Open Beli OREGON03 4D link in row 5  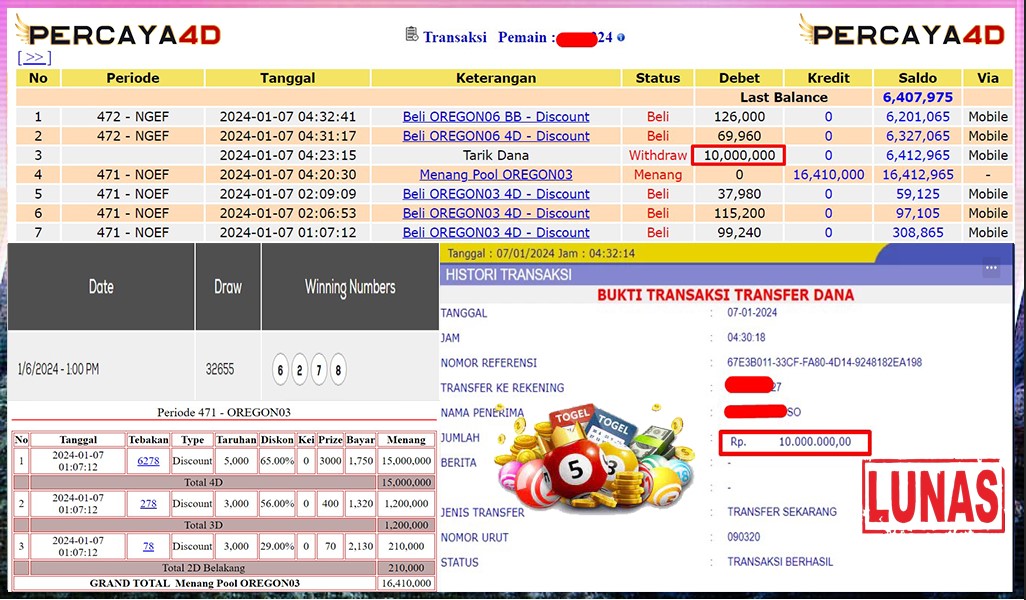496,194
